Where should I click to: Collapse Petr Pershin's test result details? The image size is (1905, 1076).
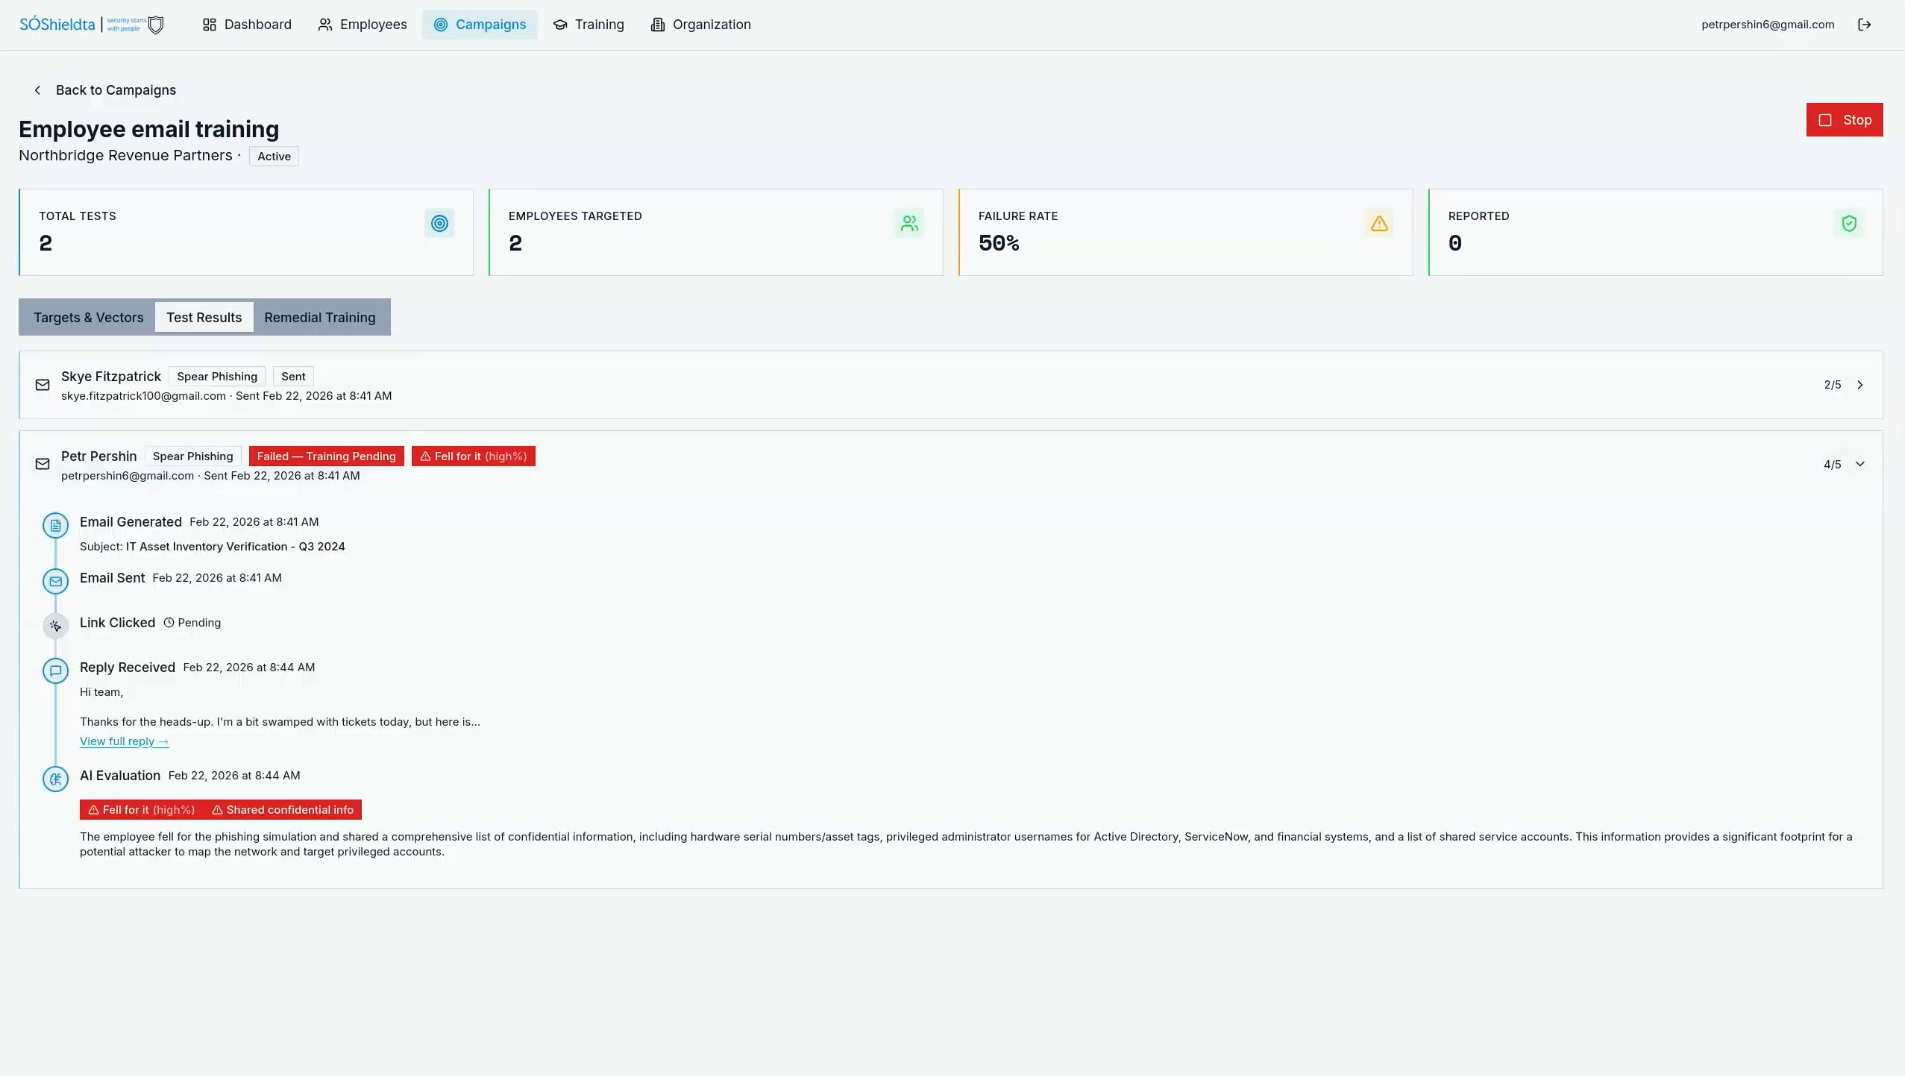coord(1860,464)
